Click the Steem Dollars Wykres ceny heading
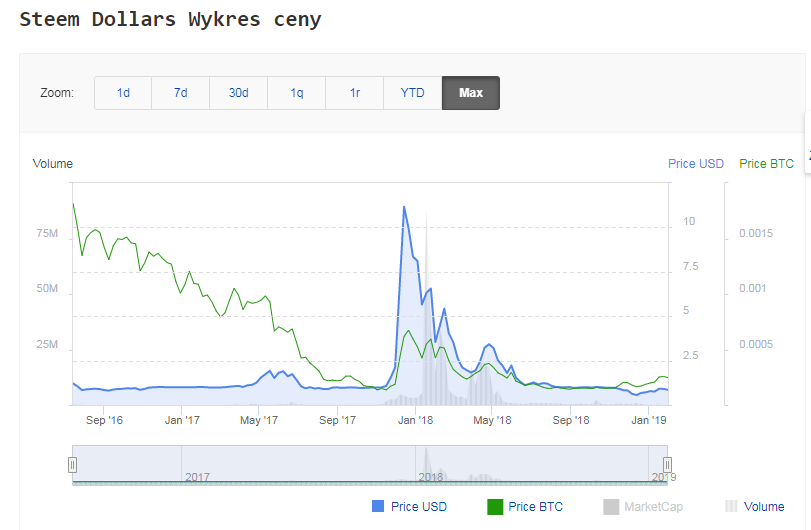This screenshot has width=811, height=530. [x=170, y=20]
